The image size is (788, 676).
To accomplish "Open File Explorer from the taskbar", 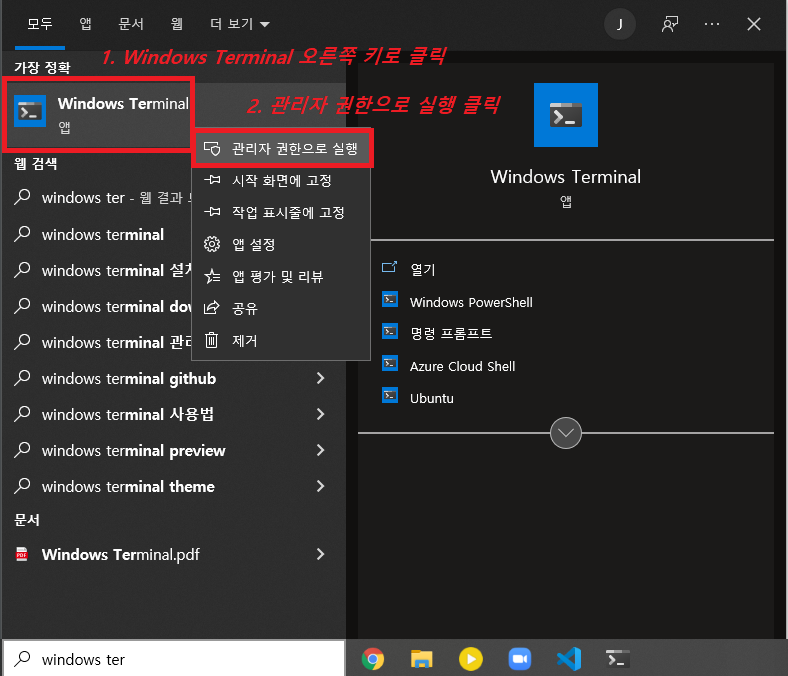I will [422, 659].
